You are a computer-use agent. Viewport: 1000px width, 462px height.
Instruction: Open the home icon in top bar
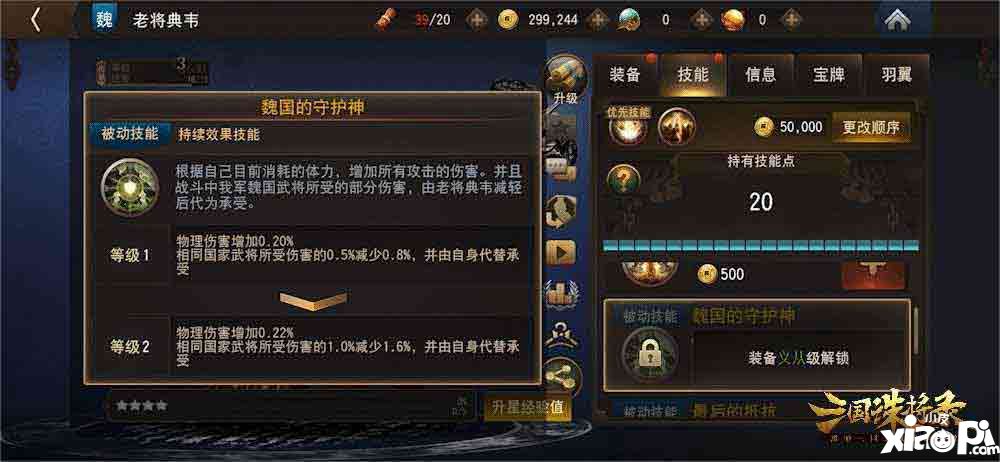click(x=898, y=20)
